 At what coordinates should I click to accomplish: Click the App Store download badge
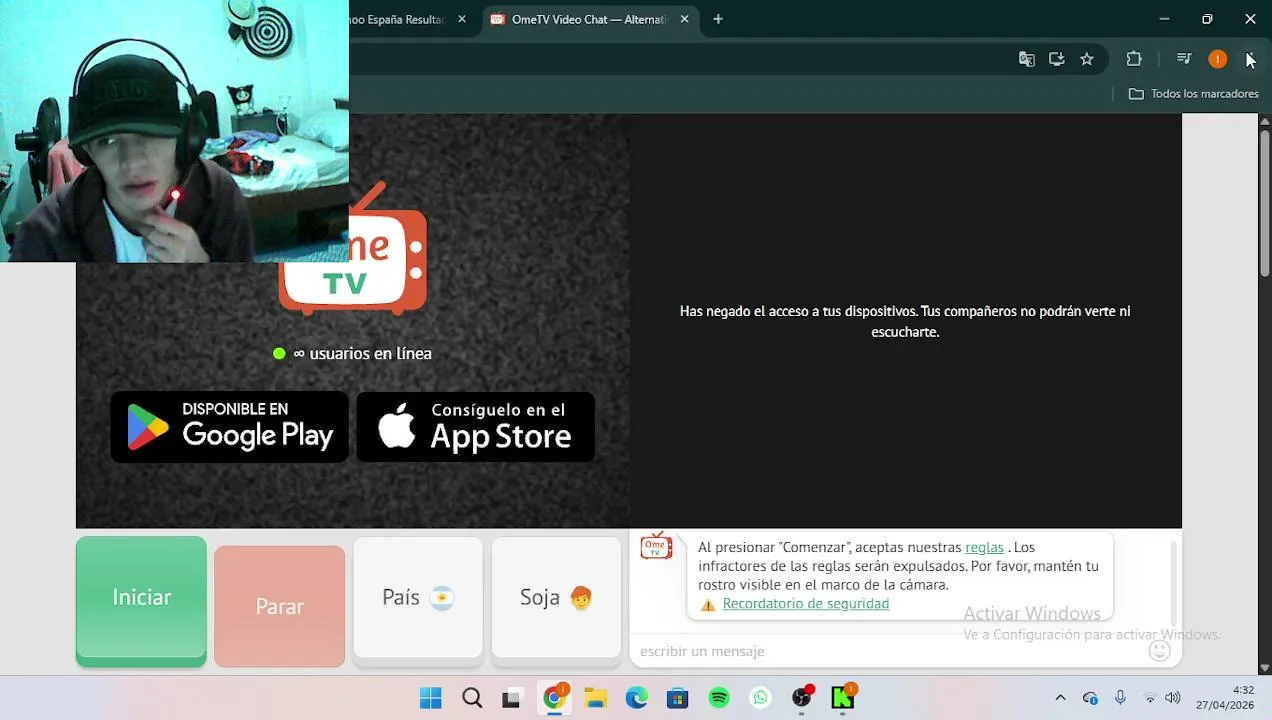click(x=475, y=427)
